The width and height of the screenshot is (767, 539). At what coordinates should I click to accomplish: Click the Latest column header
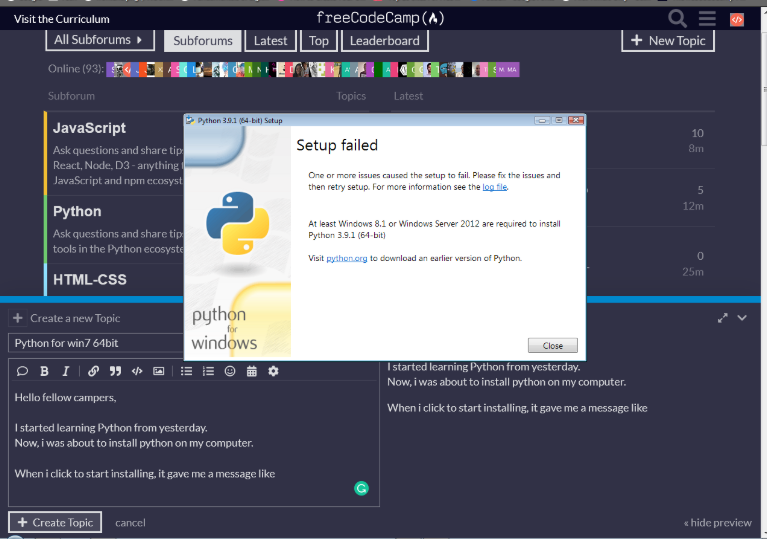point(408,96)
